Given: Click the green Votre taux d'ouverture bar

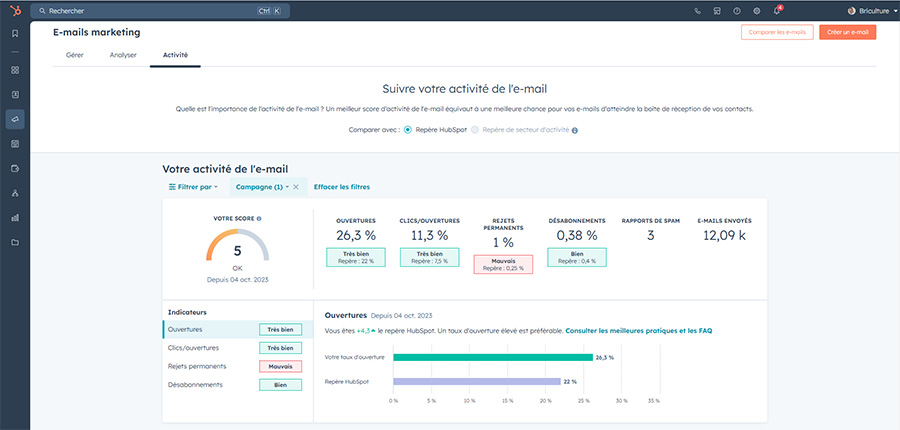Looking at the screenshot, I should [x=492, y=357].
